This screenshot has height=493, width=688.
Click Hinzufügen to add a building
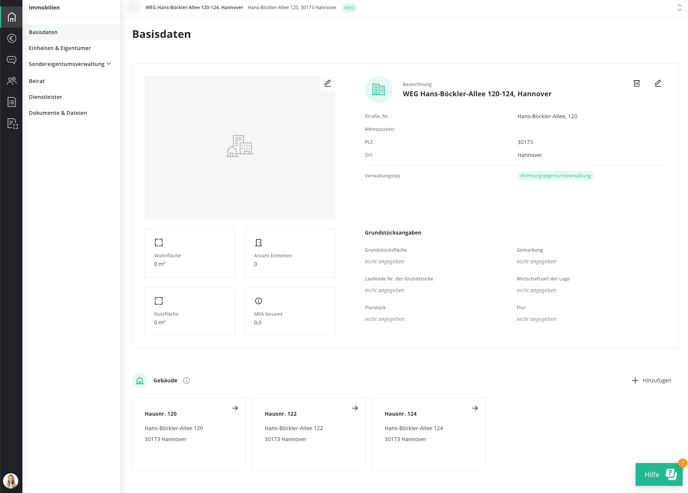pos(651,381)
